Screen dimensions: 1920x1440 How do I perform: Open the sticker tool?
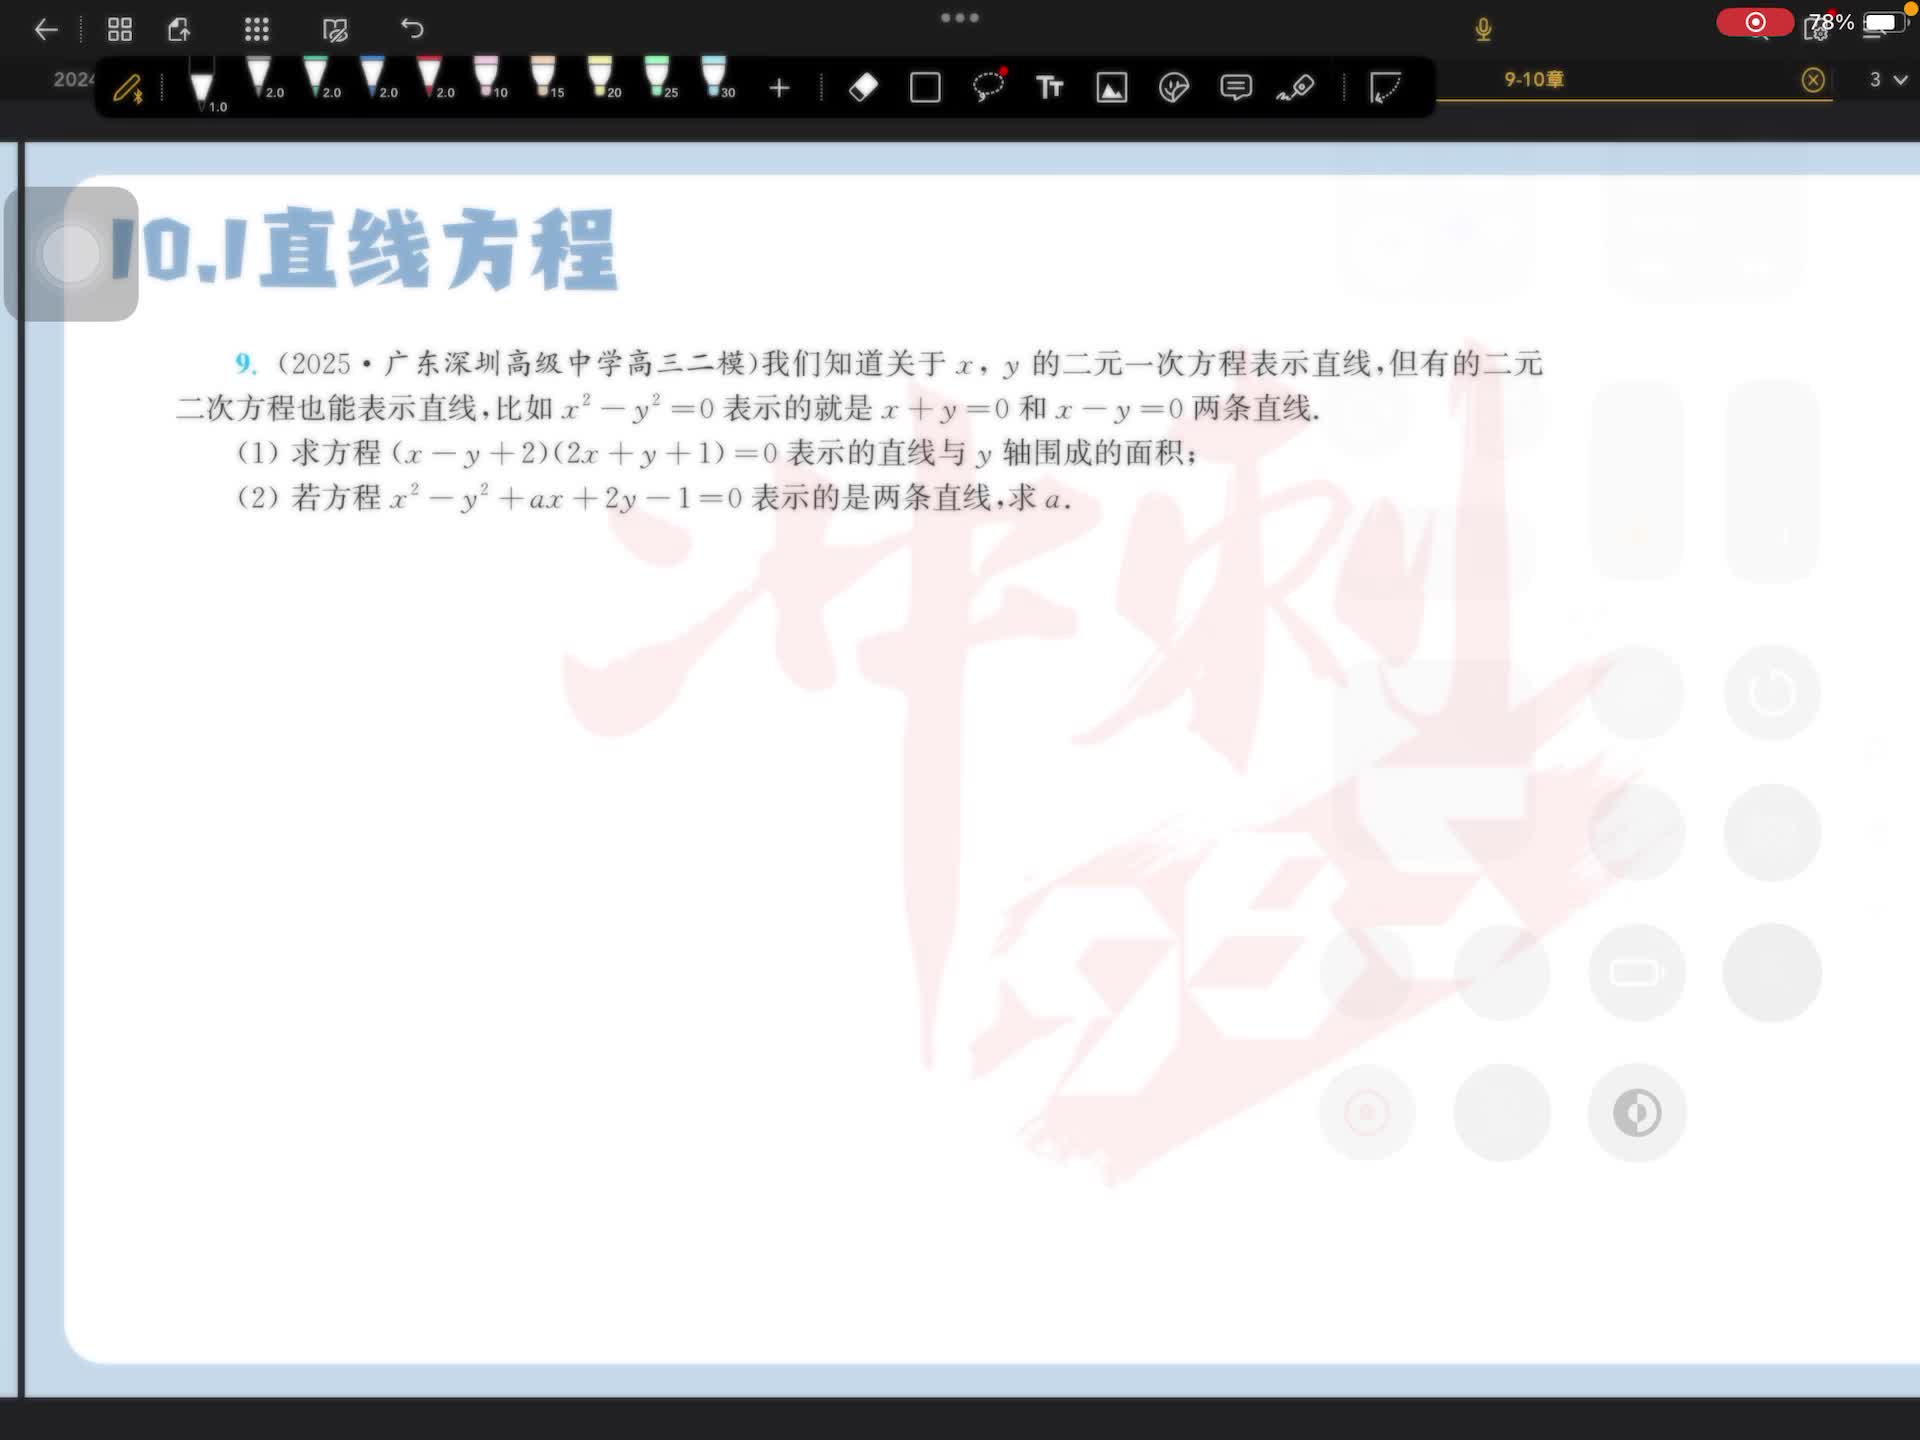click(1173, 88)
